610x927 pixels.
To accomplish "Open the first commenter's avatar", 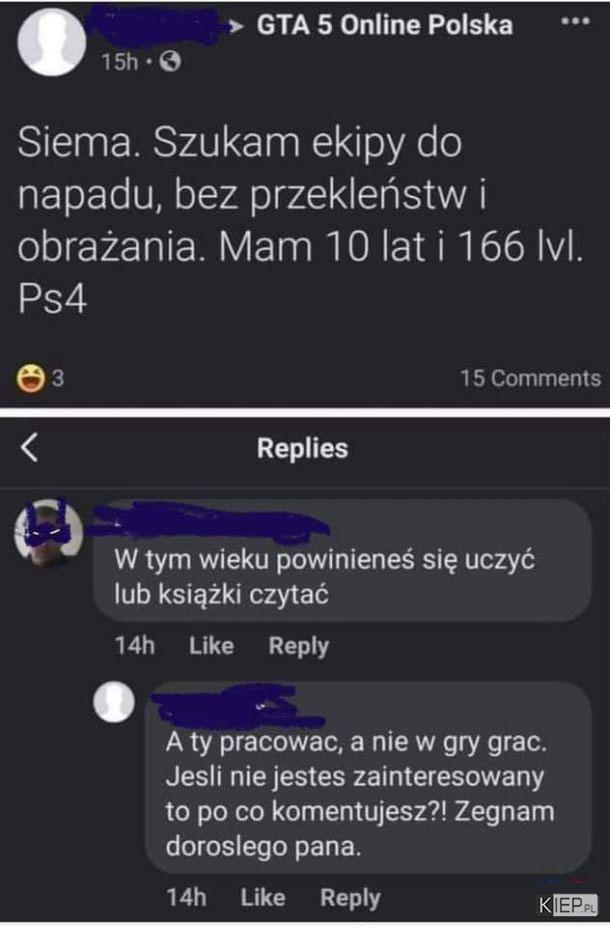I will pyautogui.click(x=48, y=532).
